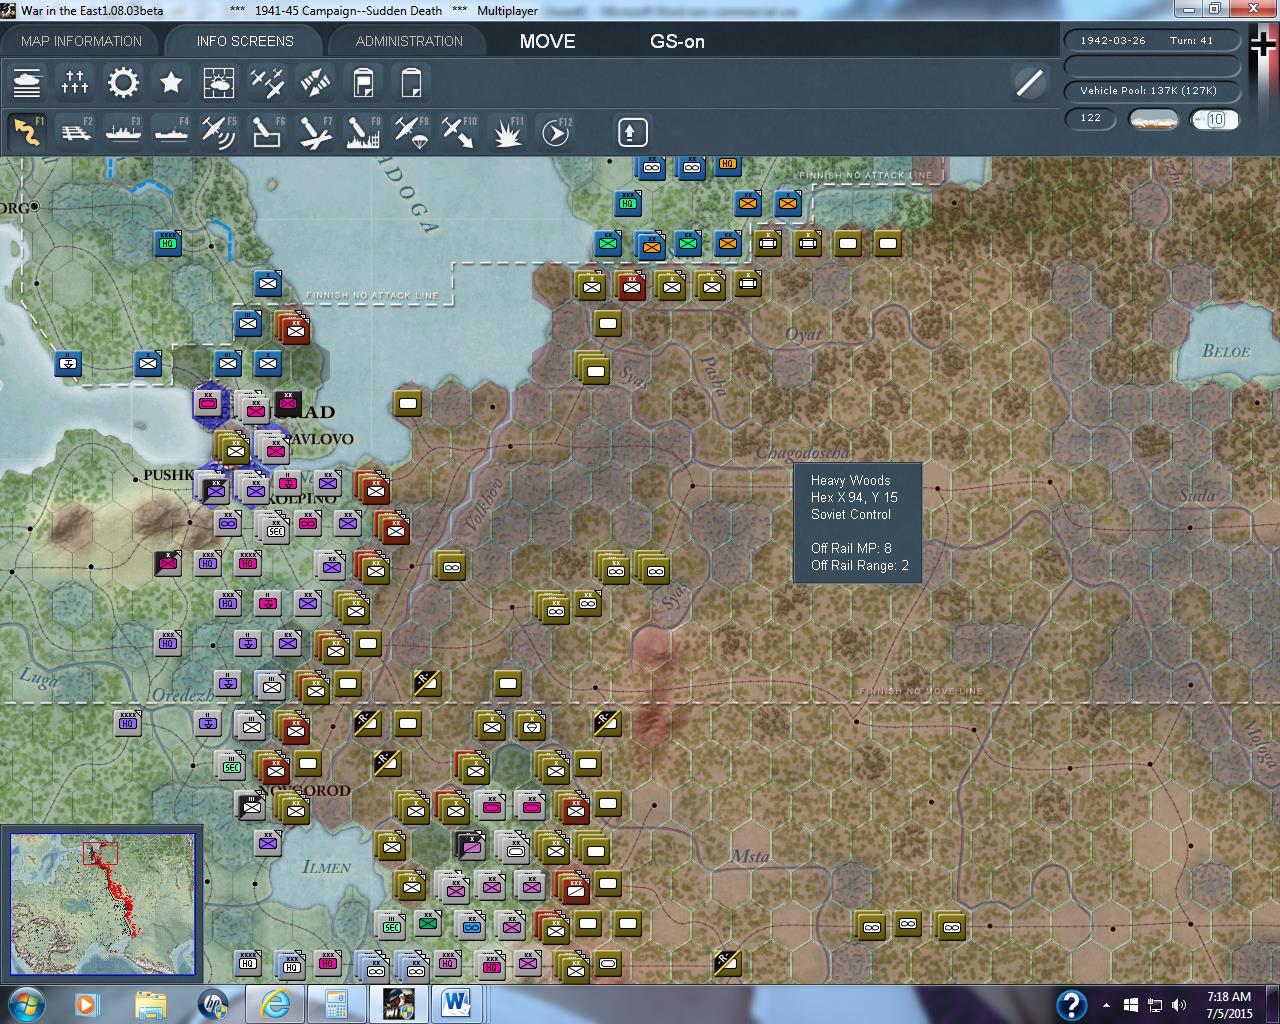
Task: Select F5 Air recon mode
Action: pos(219,132)
